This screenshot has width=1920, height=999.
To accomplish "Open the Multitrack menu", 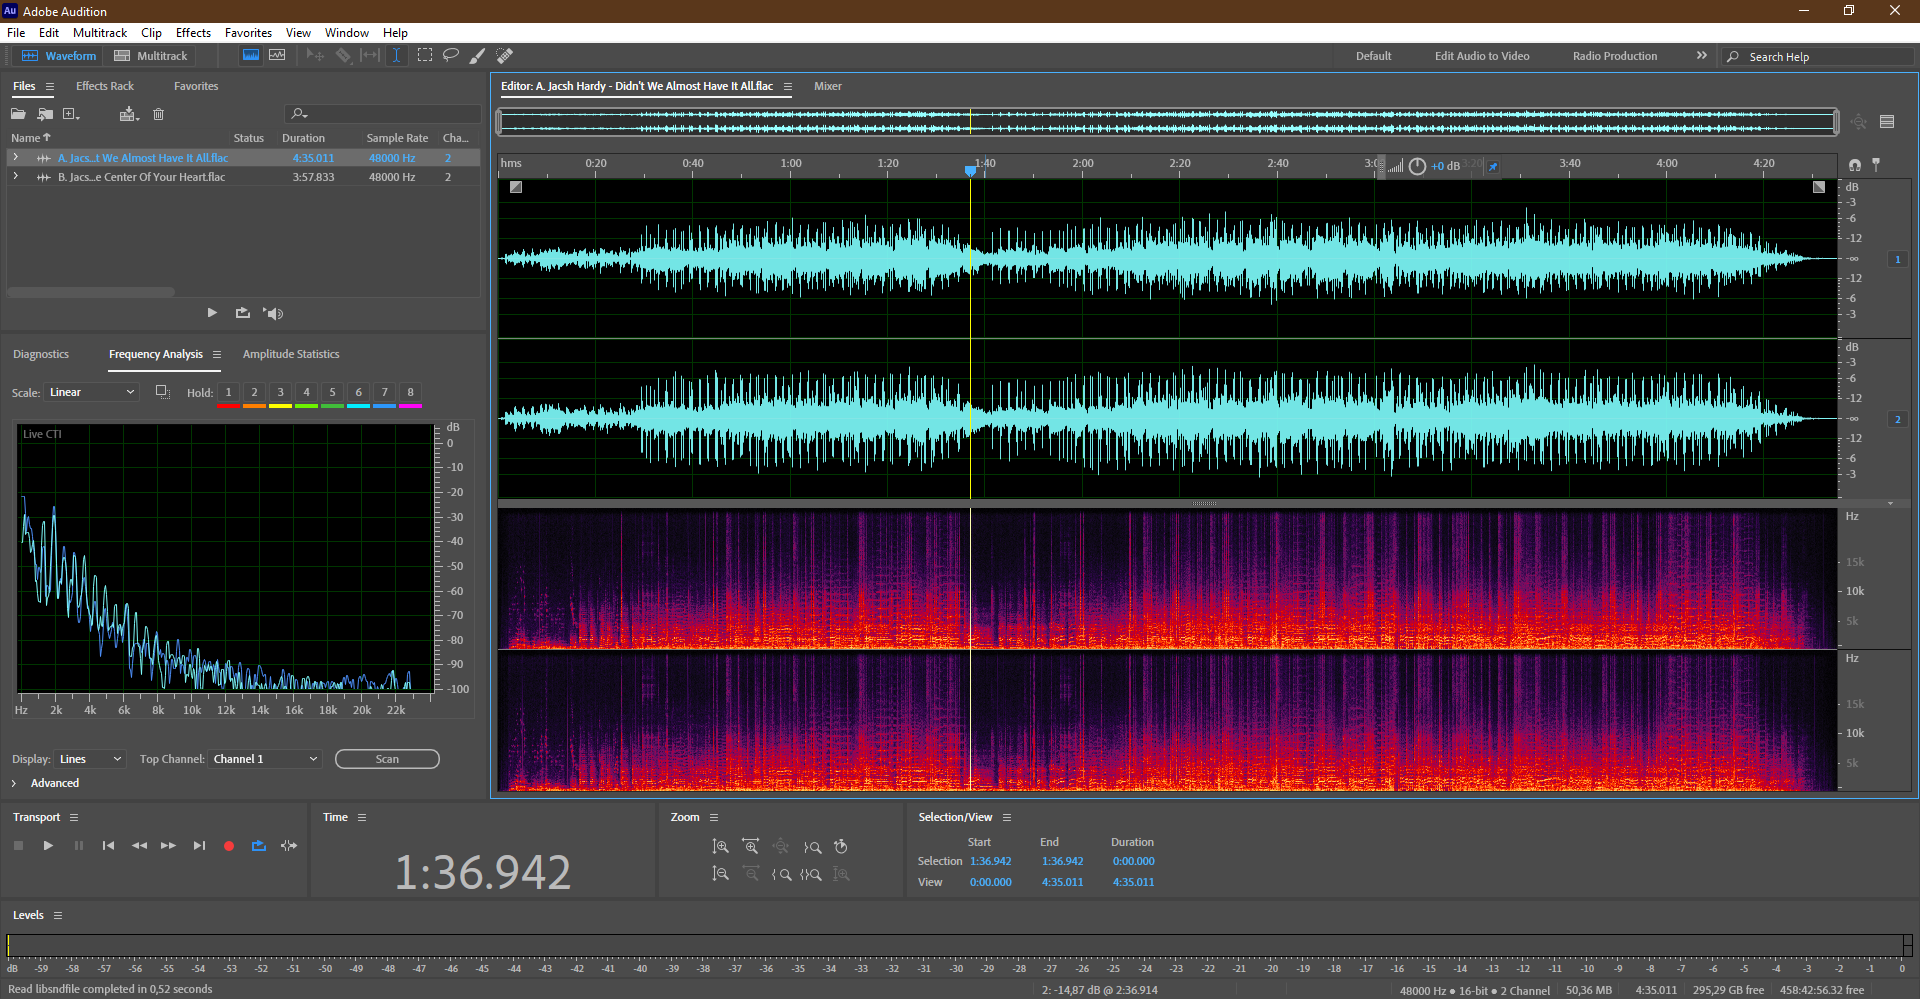I will pyautogui.click(x=100, y=33).
